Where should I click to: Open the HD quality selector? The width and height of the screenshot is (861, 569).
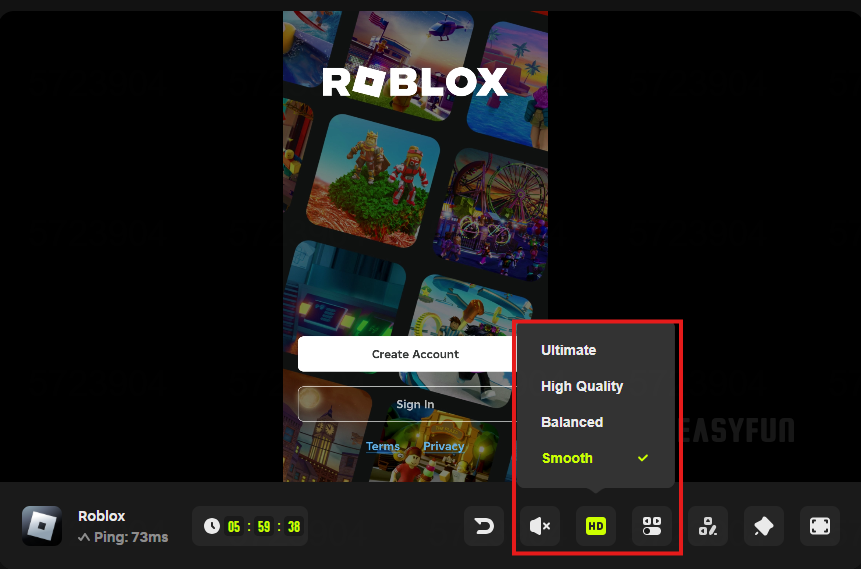596,526
